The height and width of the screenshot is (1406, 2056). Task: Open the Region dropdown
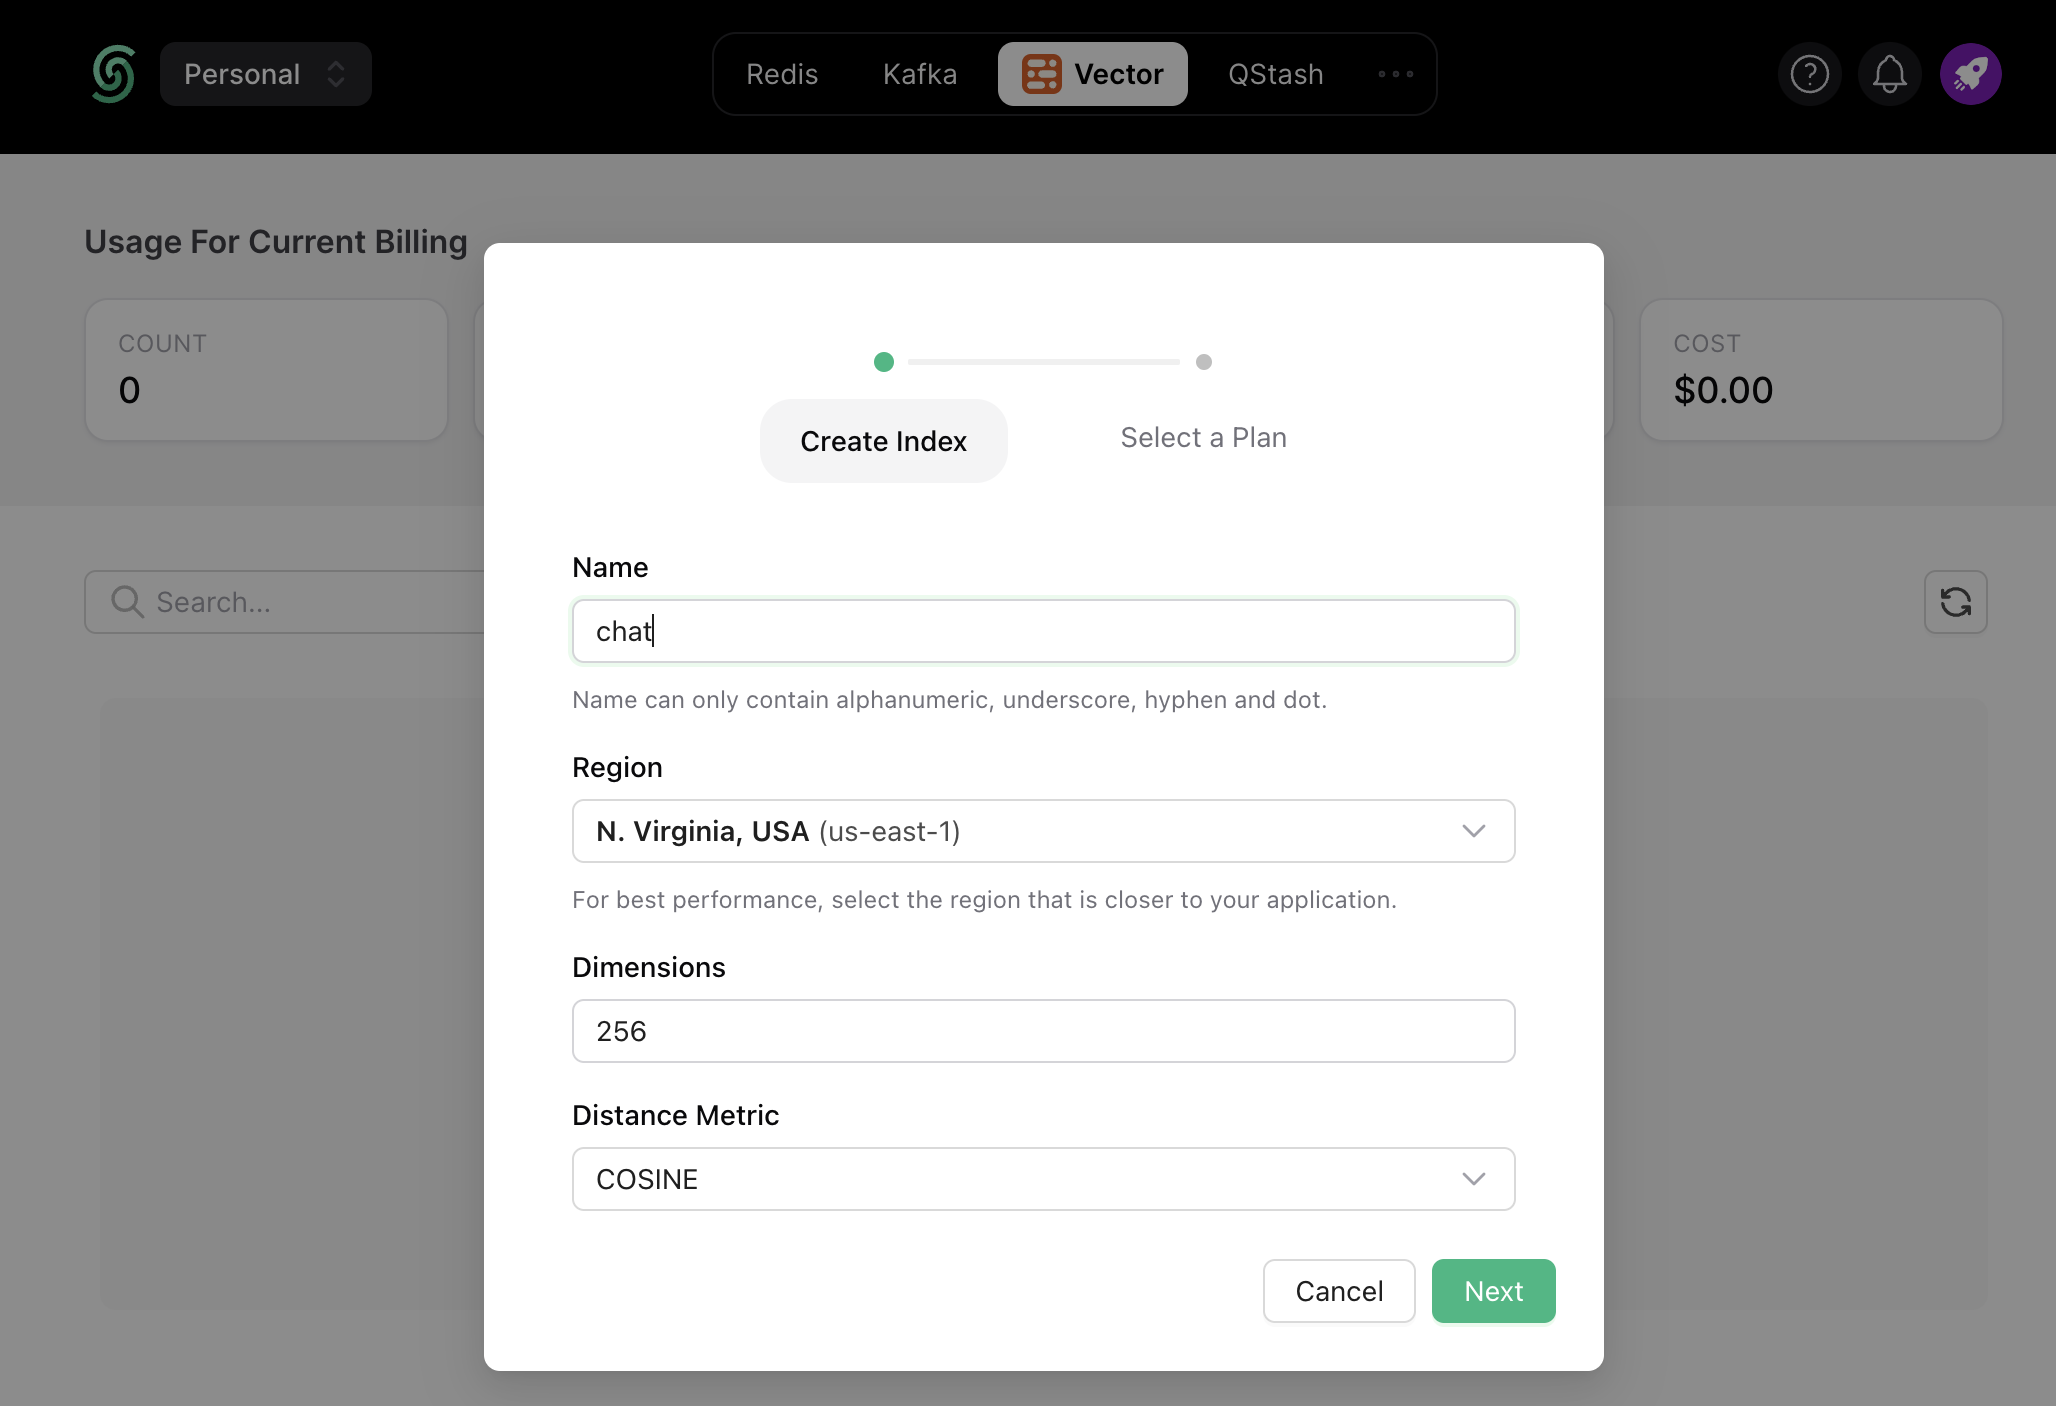tap(1043, 831)
